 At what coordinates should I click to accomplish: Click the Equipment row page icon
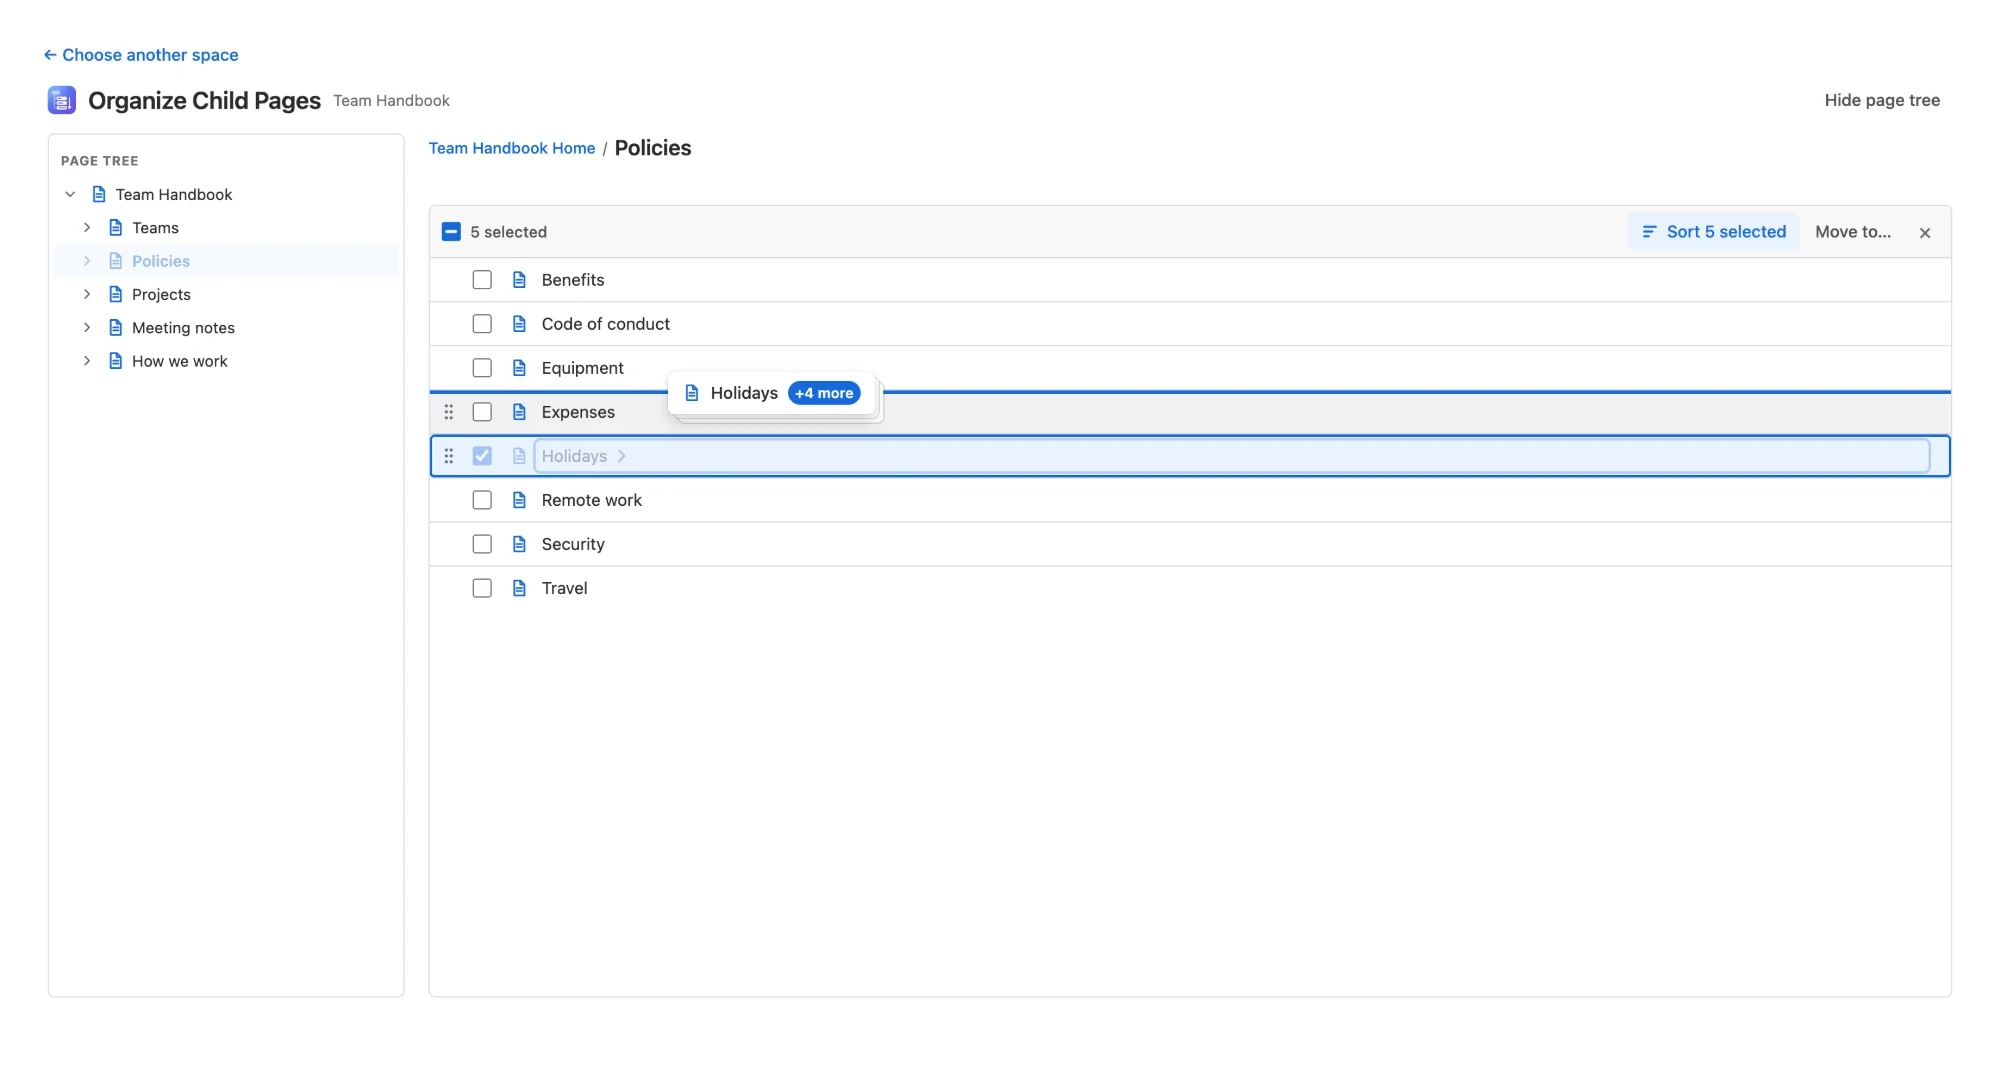(519, 368)
